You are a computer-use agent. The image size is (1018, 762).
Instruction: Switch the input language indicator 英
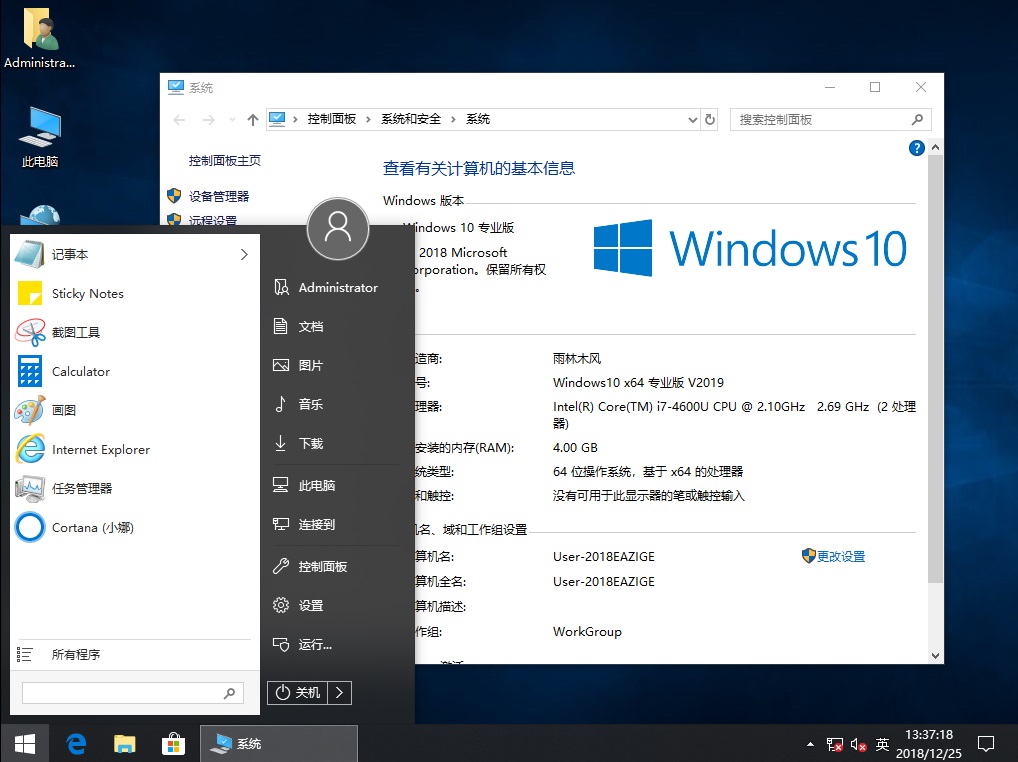tap(882, 744)
